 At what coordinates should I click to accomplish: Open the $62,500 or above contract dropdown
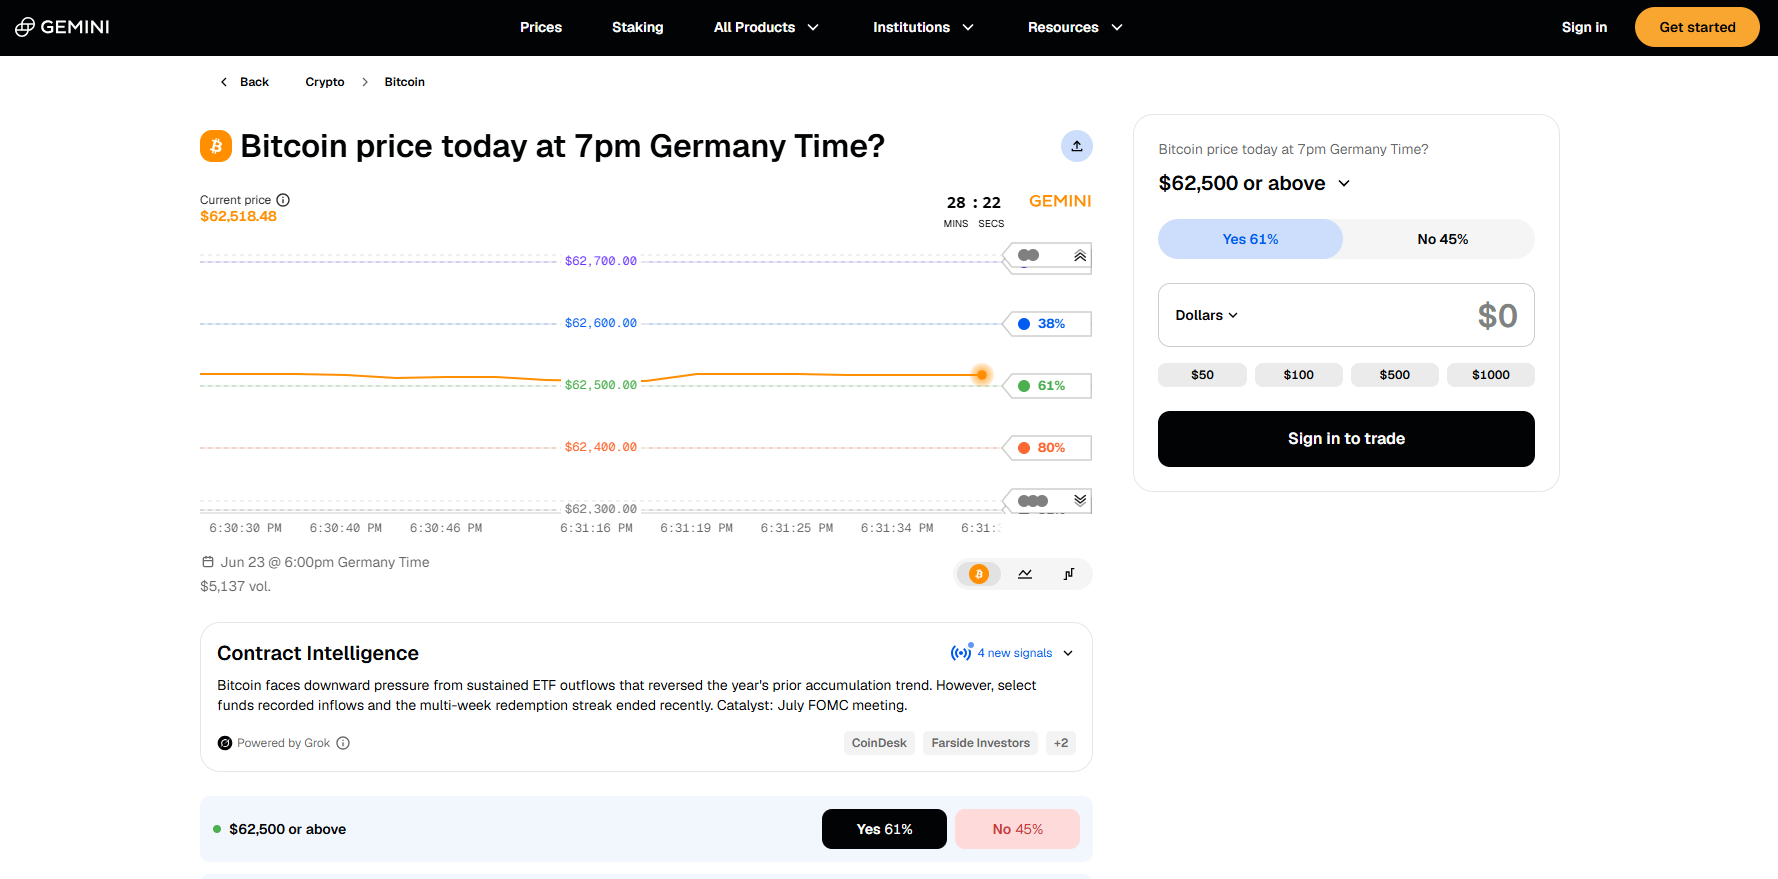pyautogui.click(x=1255, y=183)
